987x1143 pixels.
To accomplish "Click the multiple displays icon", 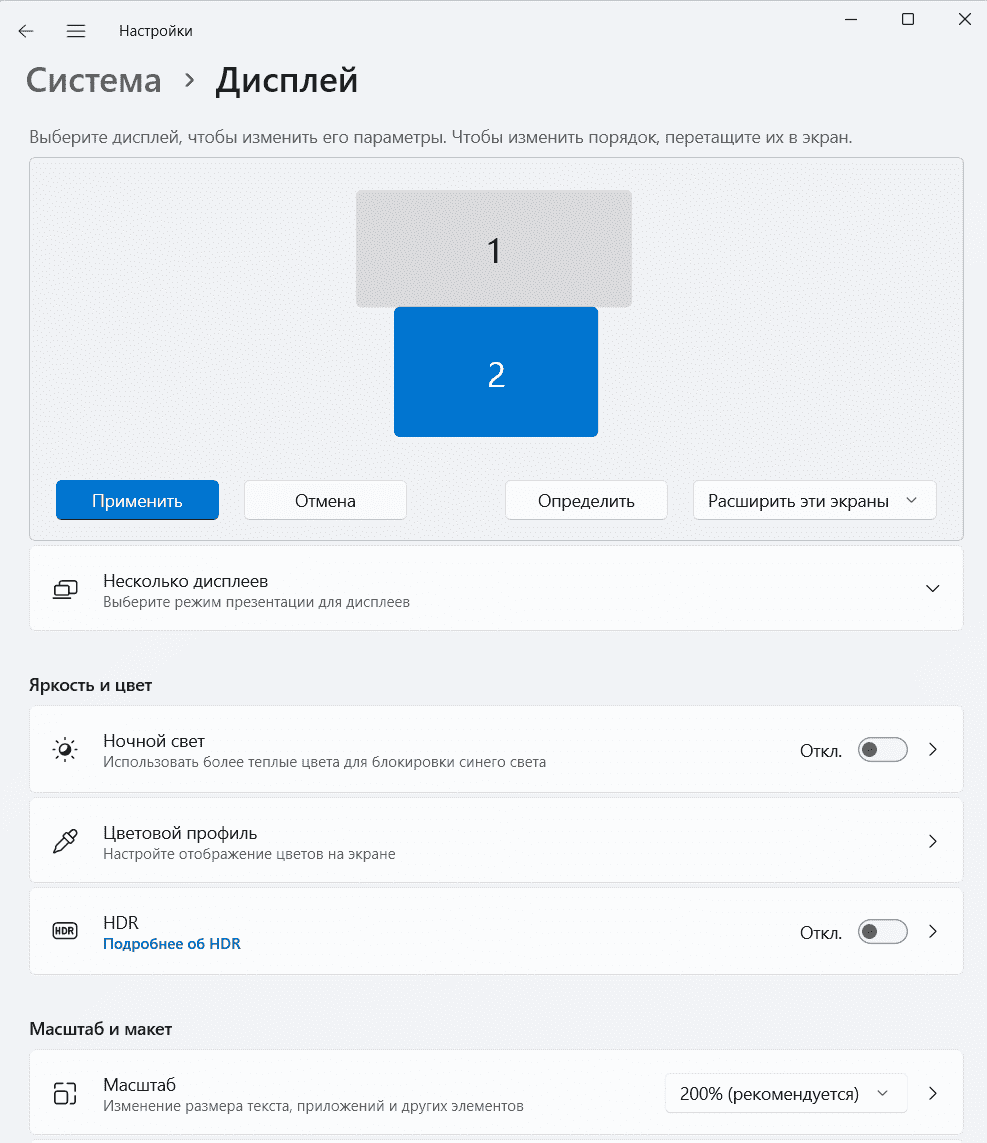I will click(65, 589).
